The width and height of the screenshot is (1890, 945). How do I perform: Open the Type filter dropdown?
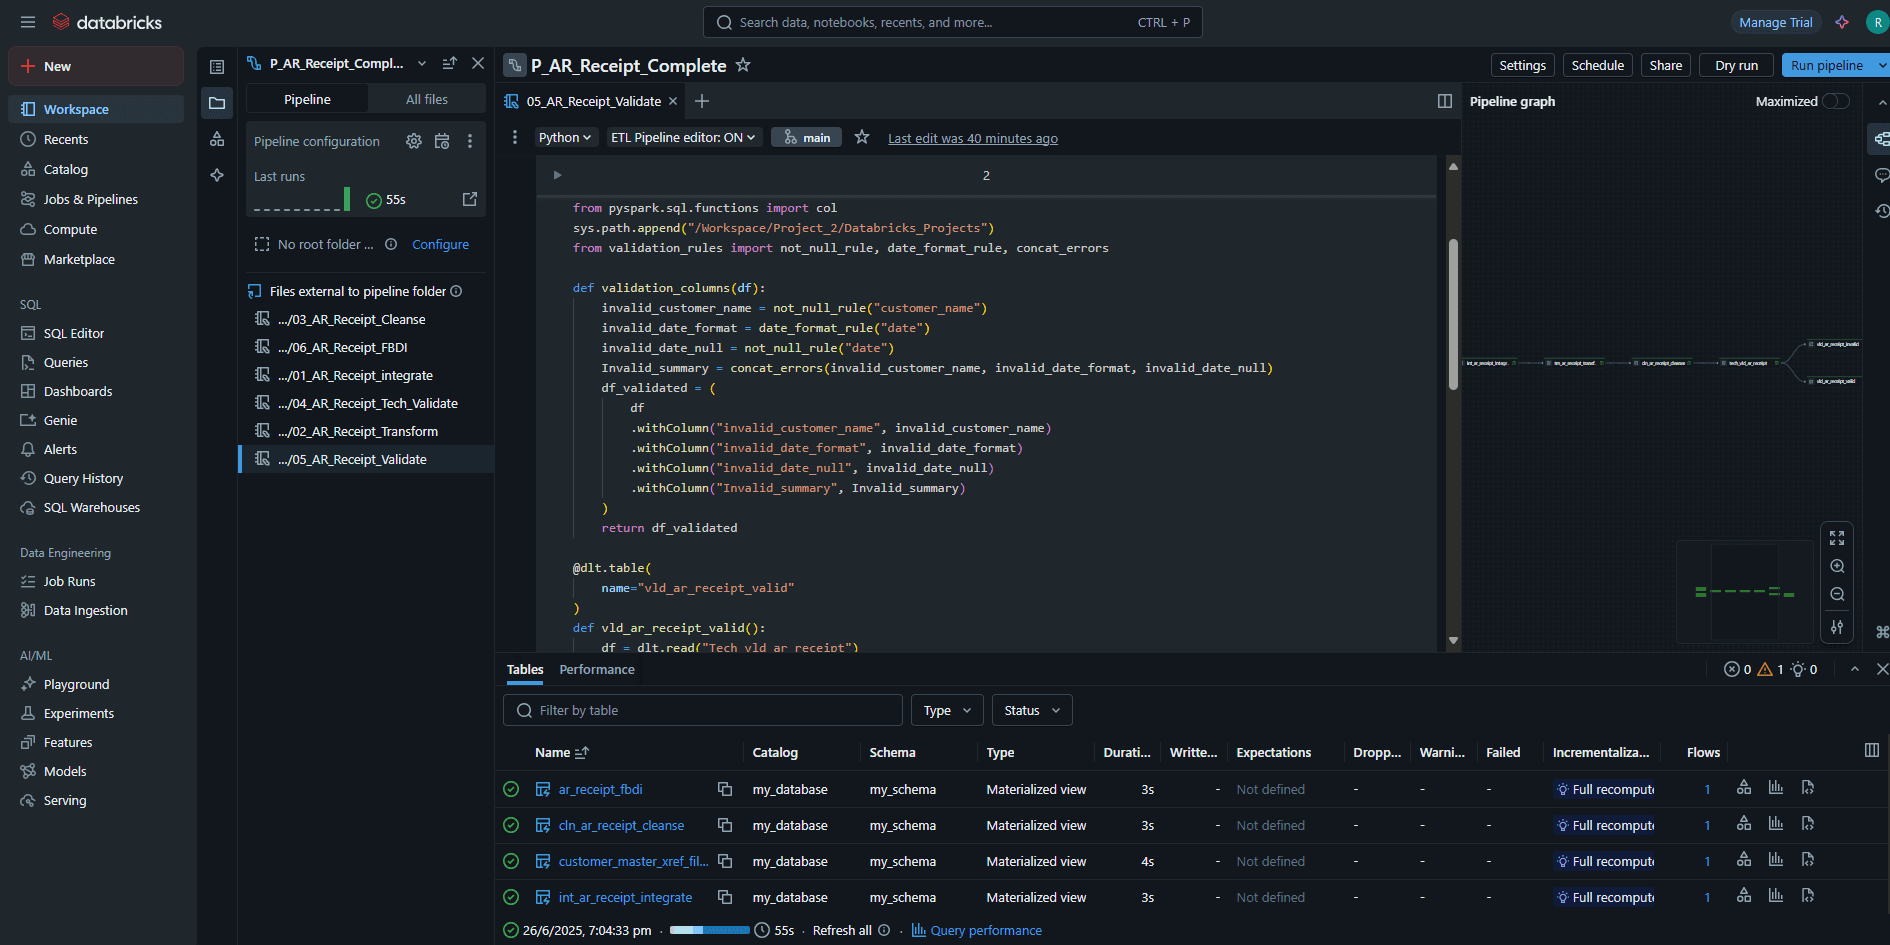click(x=947, y=710)
